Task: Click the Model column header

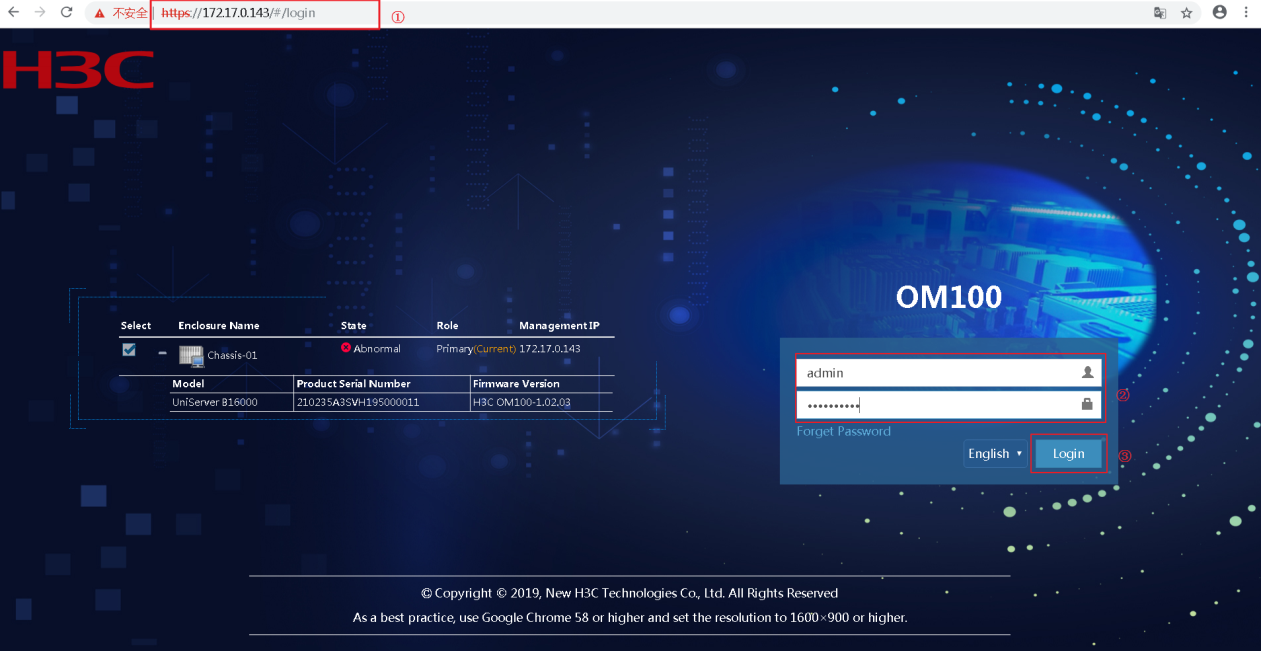Action: 188,383
